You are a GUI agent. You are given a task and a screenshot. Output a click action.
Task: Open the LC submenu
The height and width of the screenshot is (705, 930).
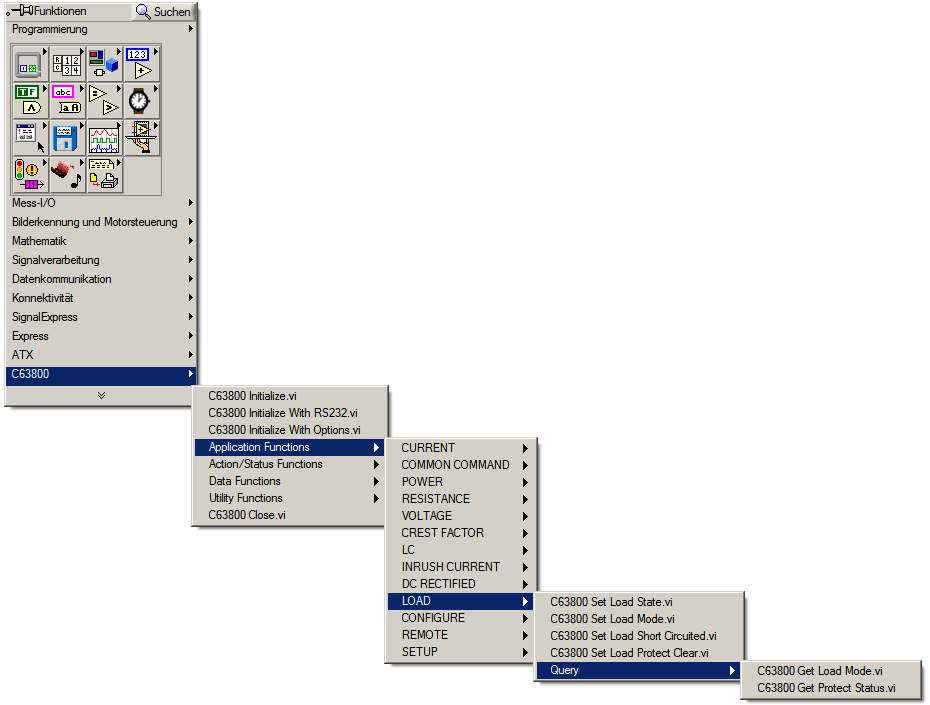pyautogui.click(x=461, y=550)
